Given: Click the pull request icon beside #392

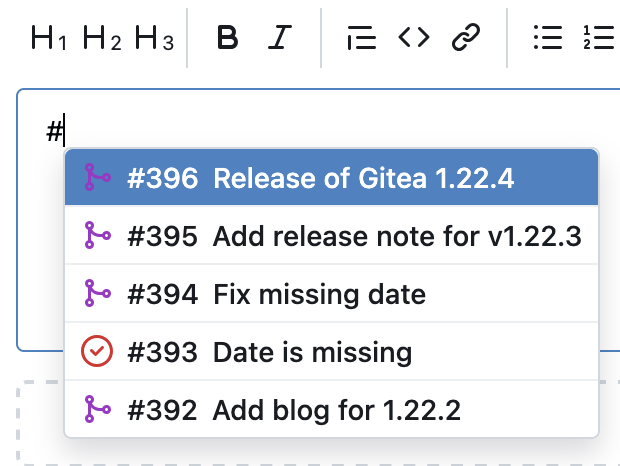Looking at the screenshot, I should click(x=97, y=409).
